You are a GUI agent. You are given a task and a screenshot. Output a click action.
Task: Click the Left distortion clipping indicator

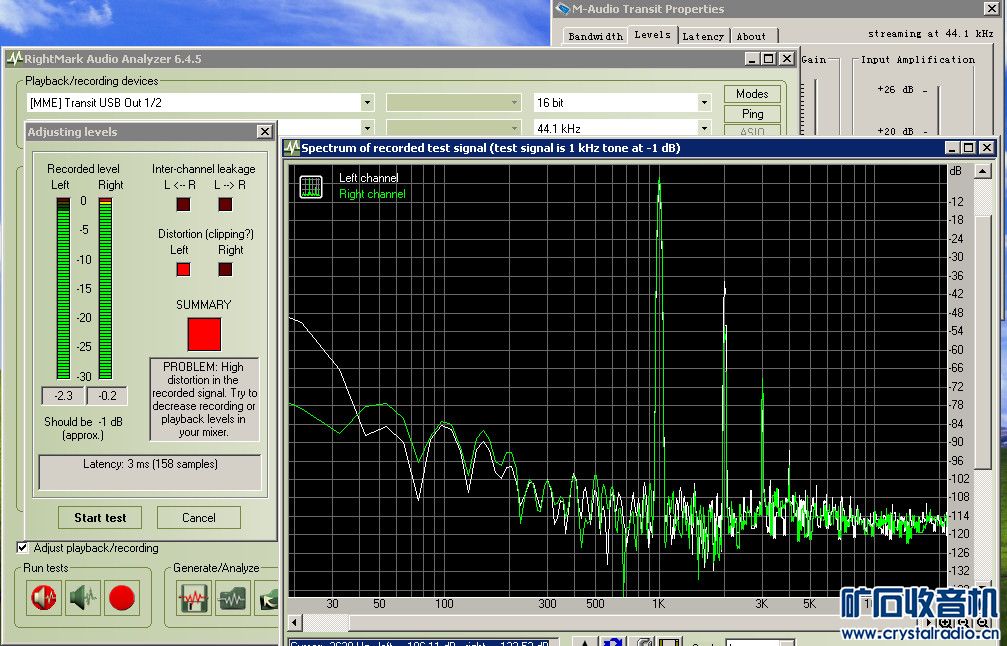click(x=183, y=269)
